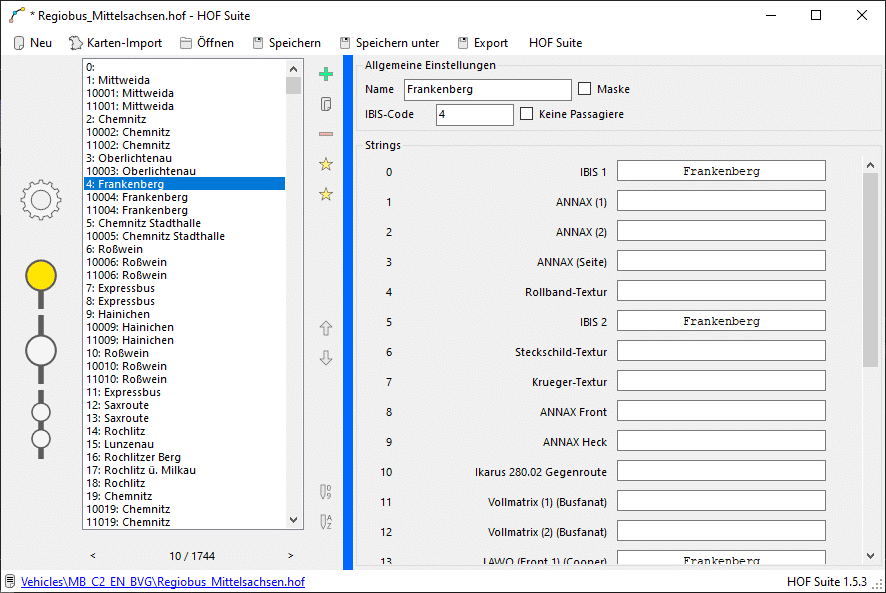
Task: Click the upper star icon
Action: coord(325,164)
